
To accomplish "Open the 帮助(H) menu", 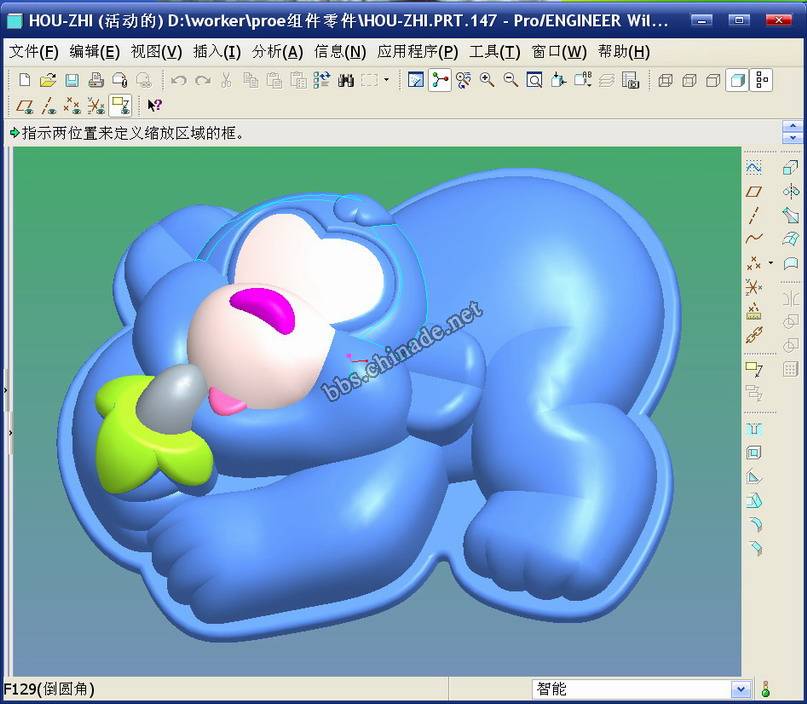I will click(624, 51).
